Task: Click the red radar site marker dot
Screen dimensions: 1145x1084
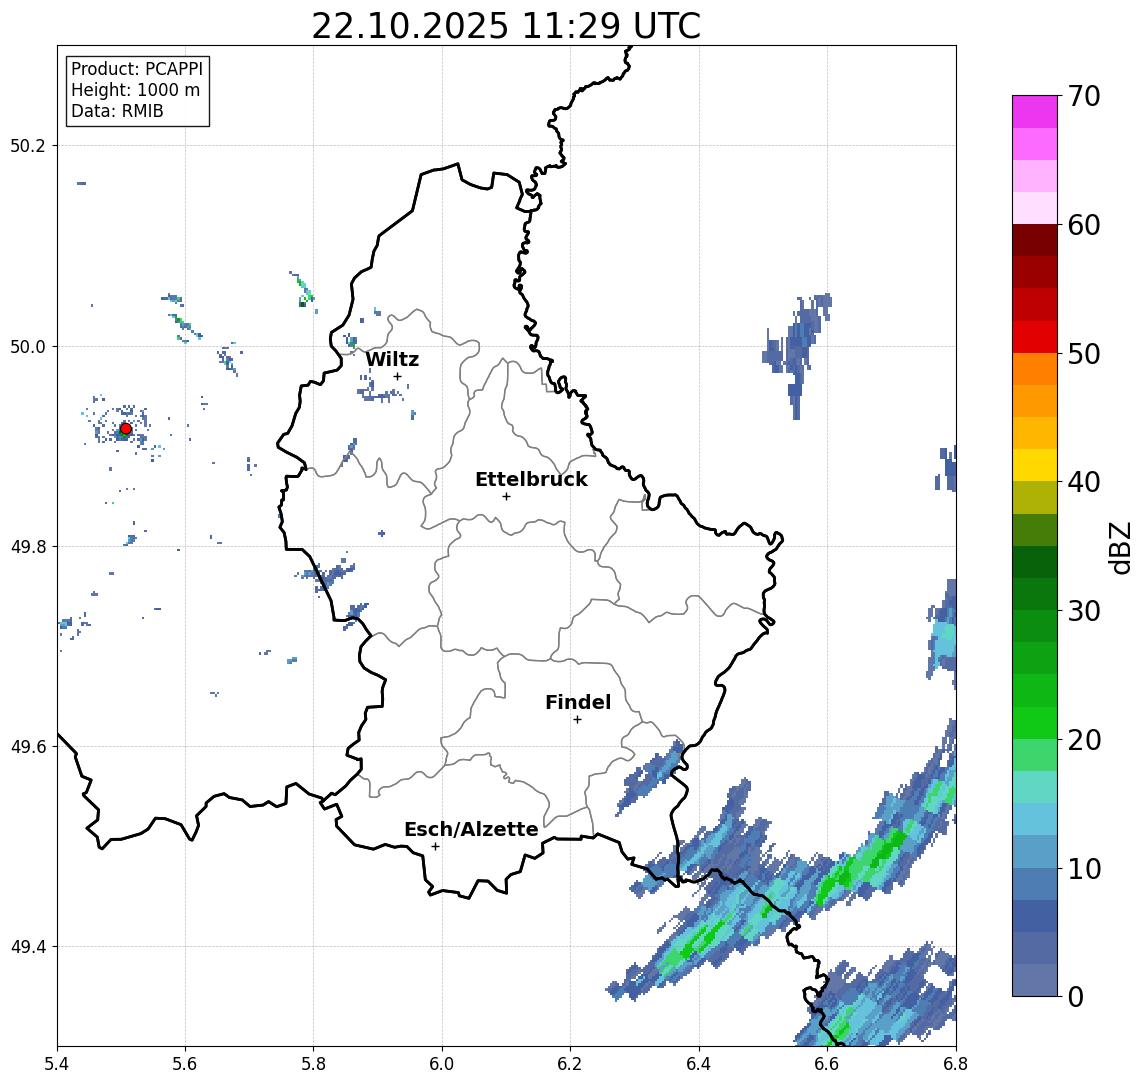Action: (x=126, y=429)
